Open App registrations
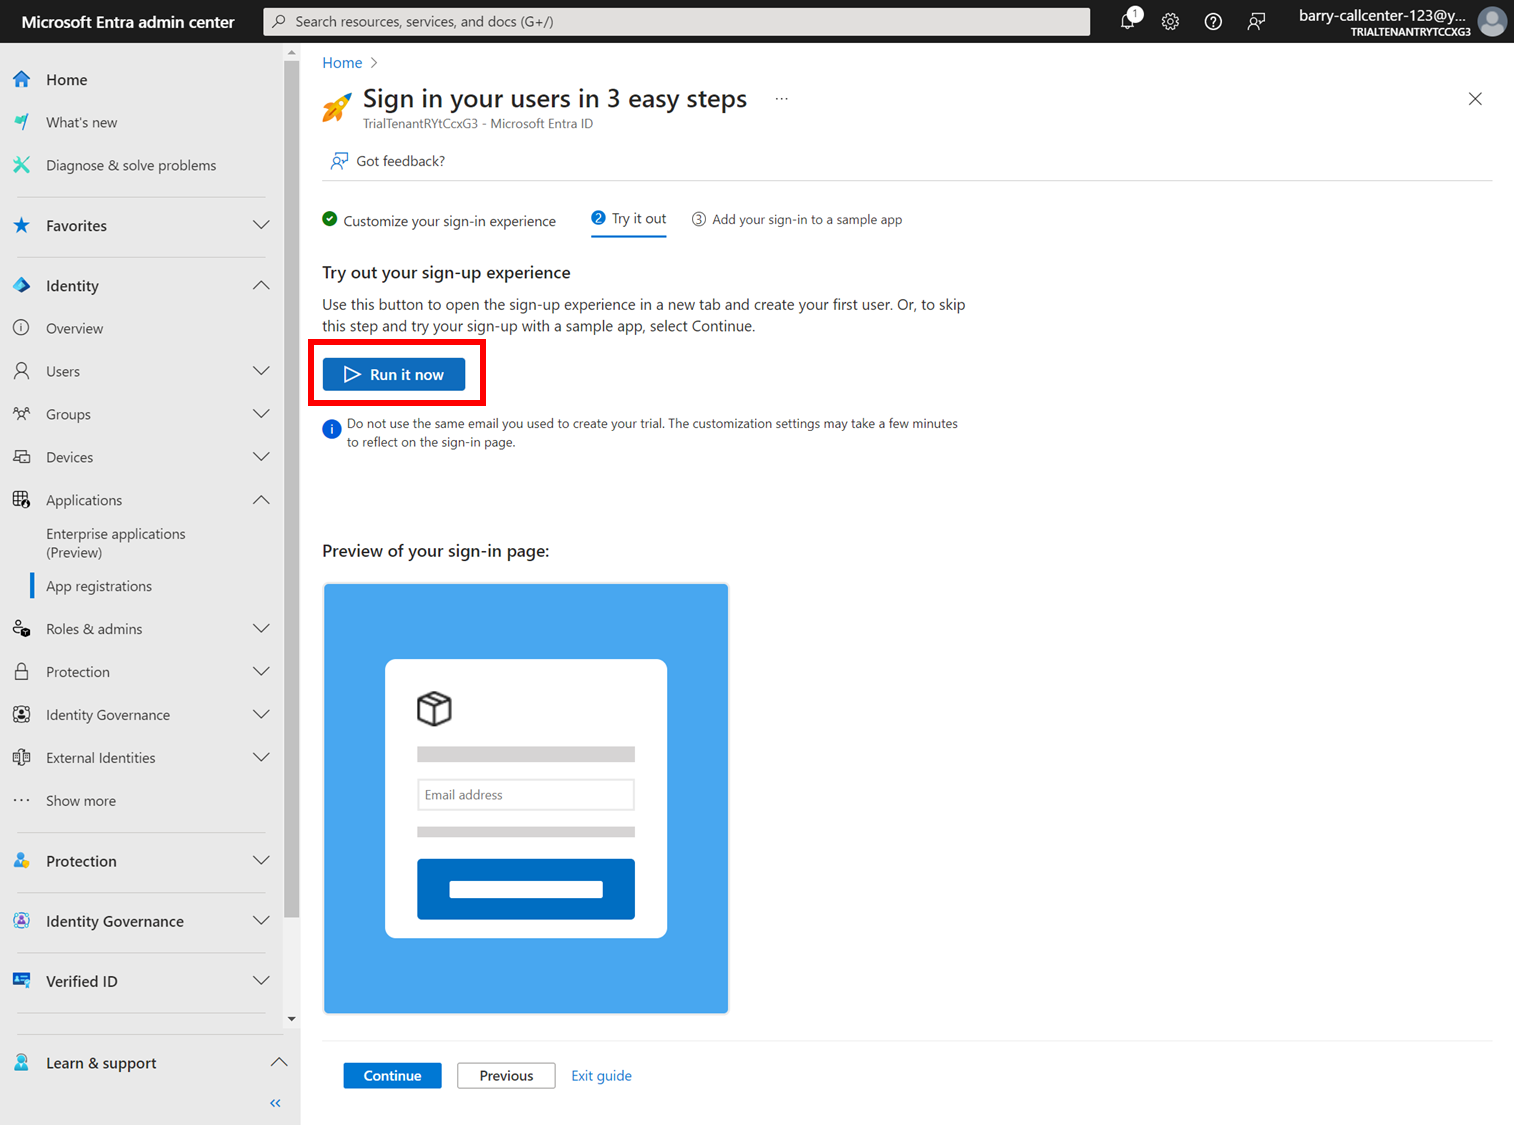This screenshot has width=1514, height=1125. point(99,586)
